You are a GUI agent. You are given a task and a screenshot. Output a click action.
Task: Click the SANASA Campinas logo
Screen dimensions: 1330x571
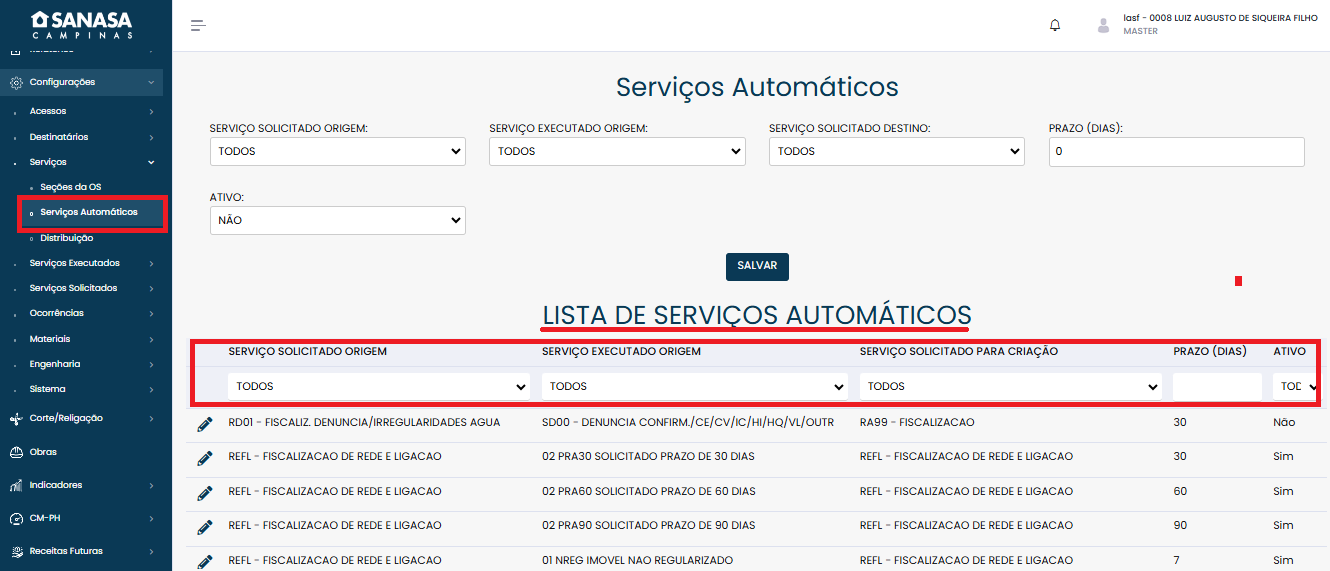click(x=81, y=25)
